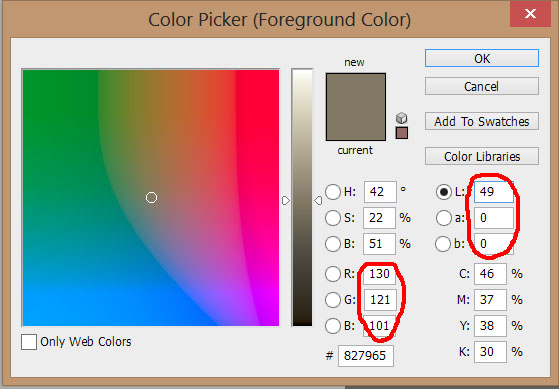
Task: Enable Only Web Colors checkbox
Action: tap(29, 342)
